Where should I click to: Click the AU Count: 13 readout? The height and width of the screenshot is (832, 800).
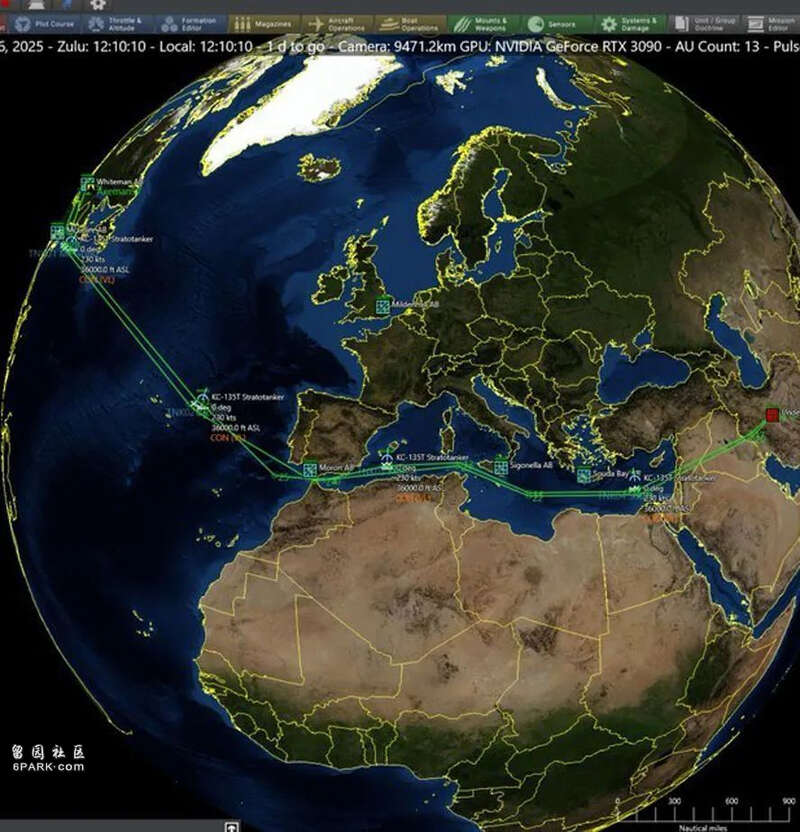[717, 46]
